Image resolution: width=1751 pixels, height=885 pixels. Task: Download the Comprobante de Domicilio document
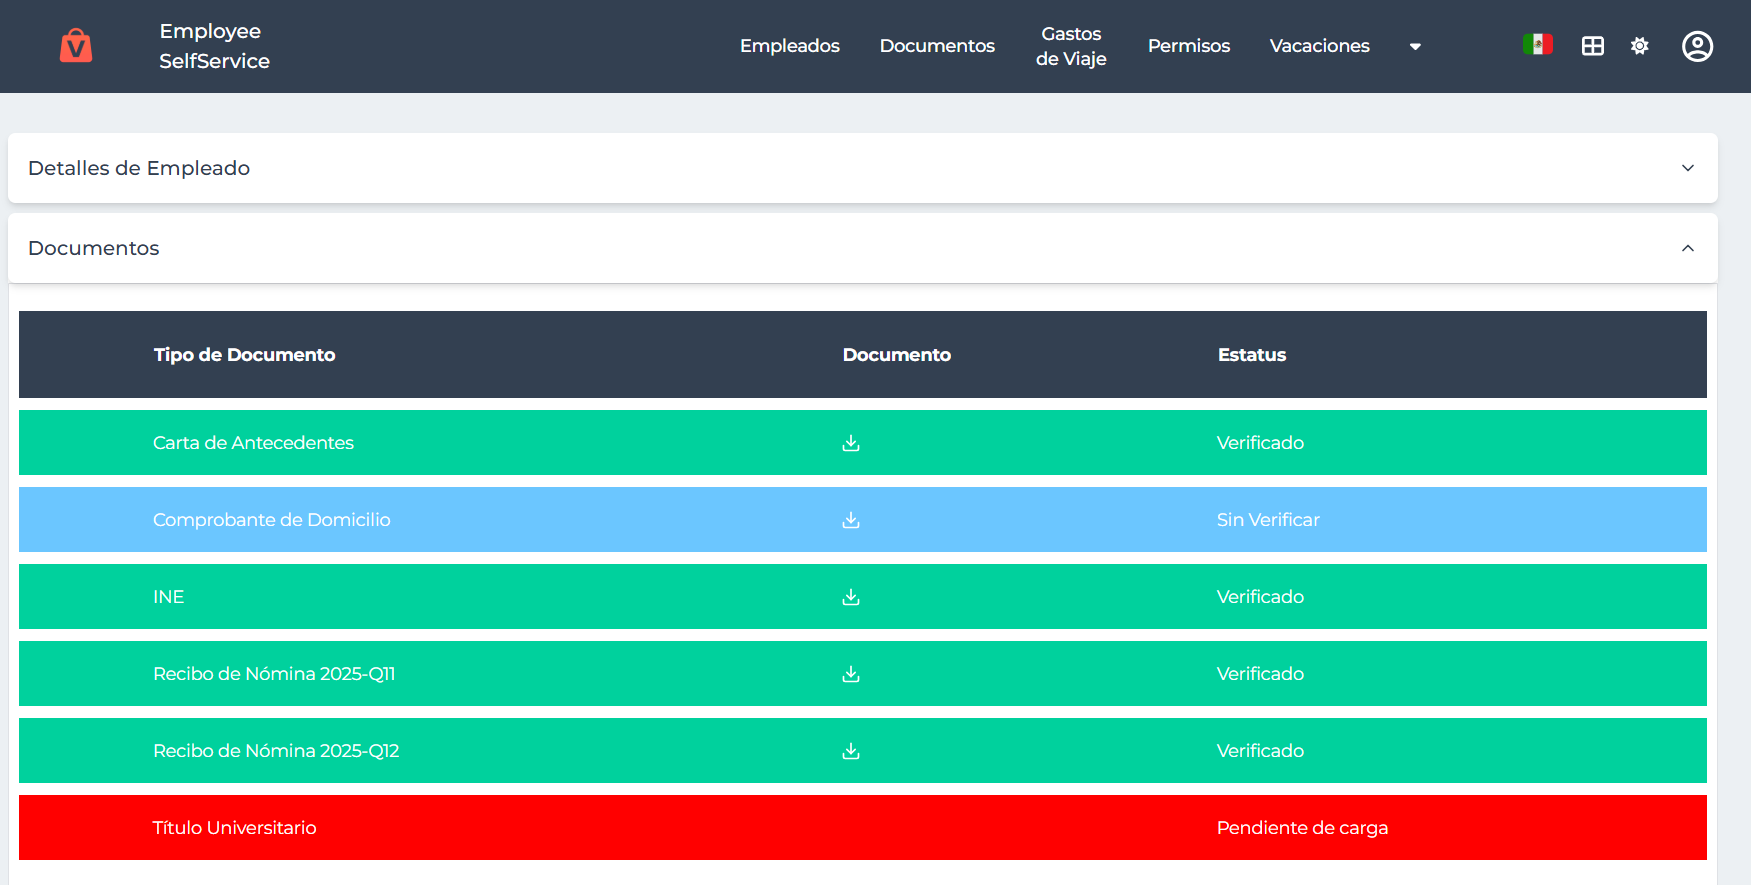click(851, 520)
